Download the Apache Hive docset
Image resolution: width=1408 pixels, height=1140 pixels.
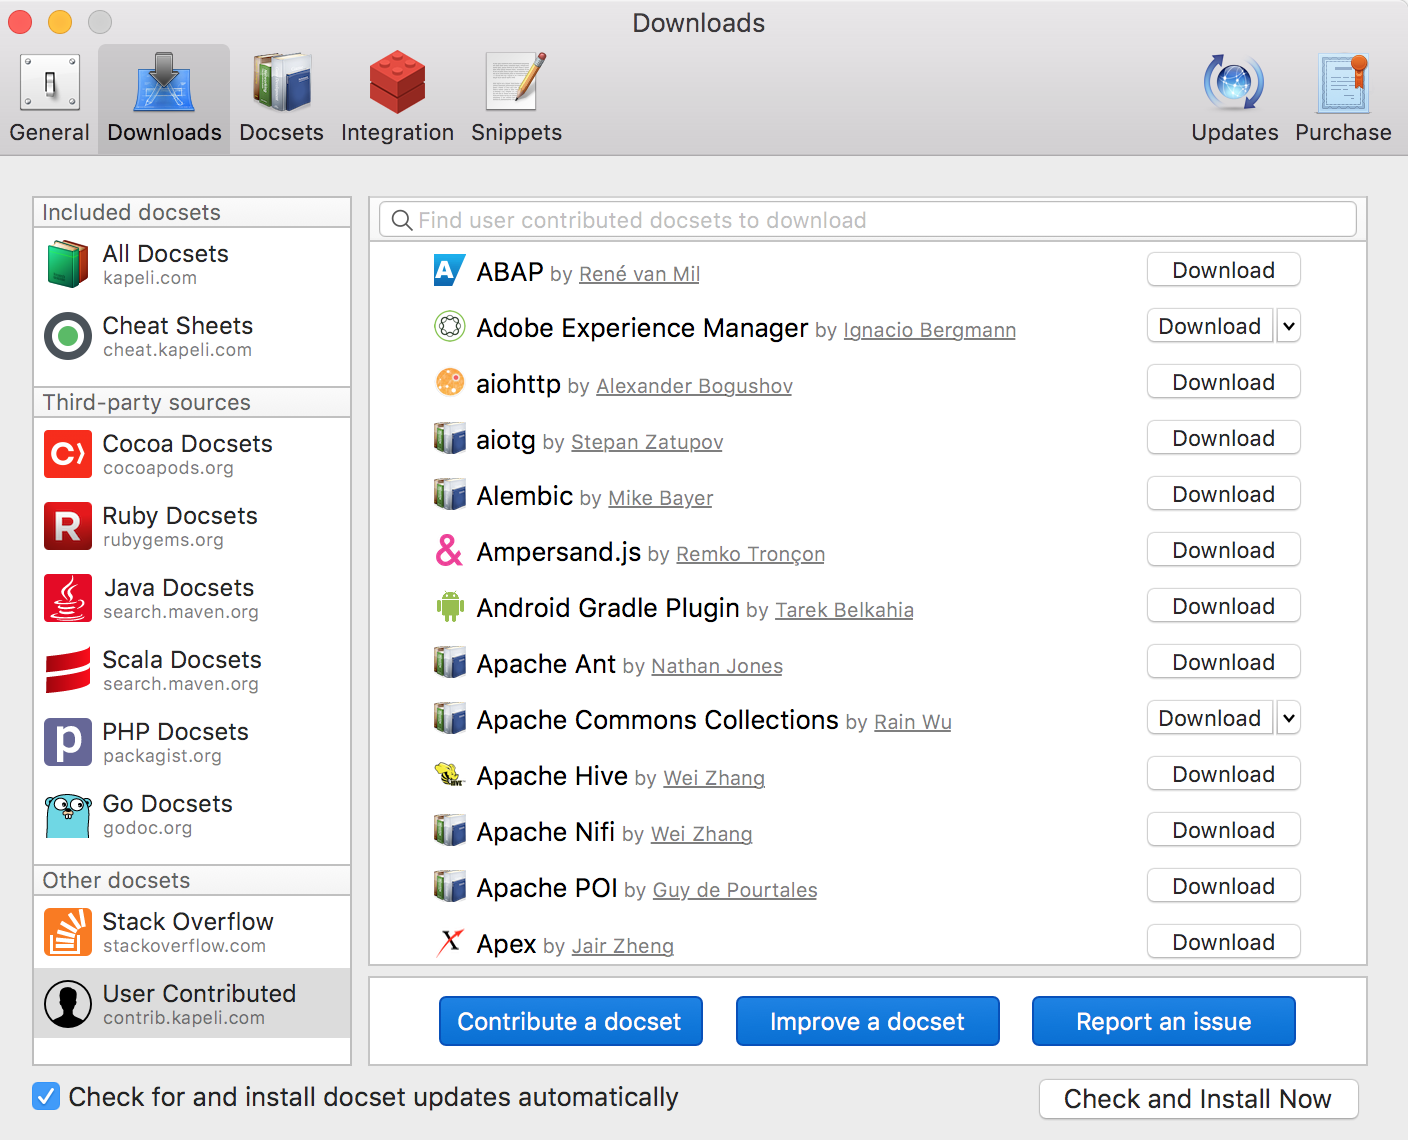(1223, 773)
